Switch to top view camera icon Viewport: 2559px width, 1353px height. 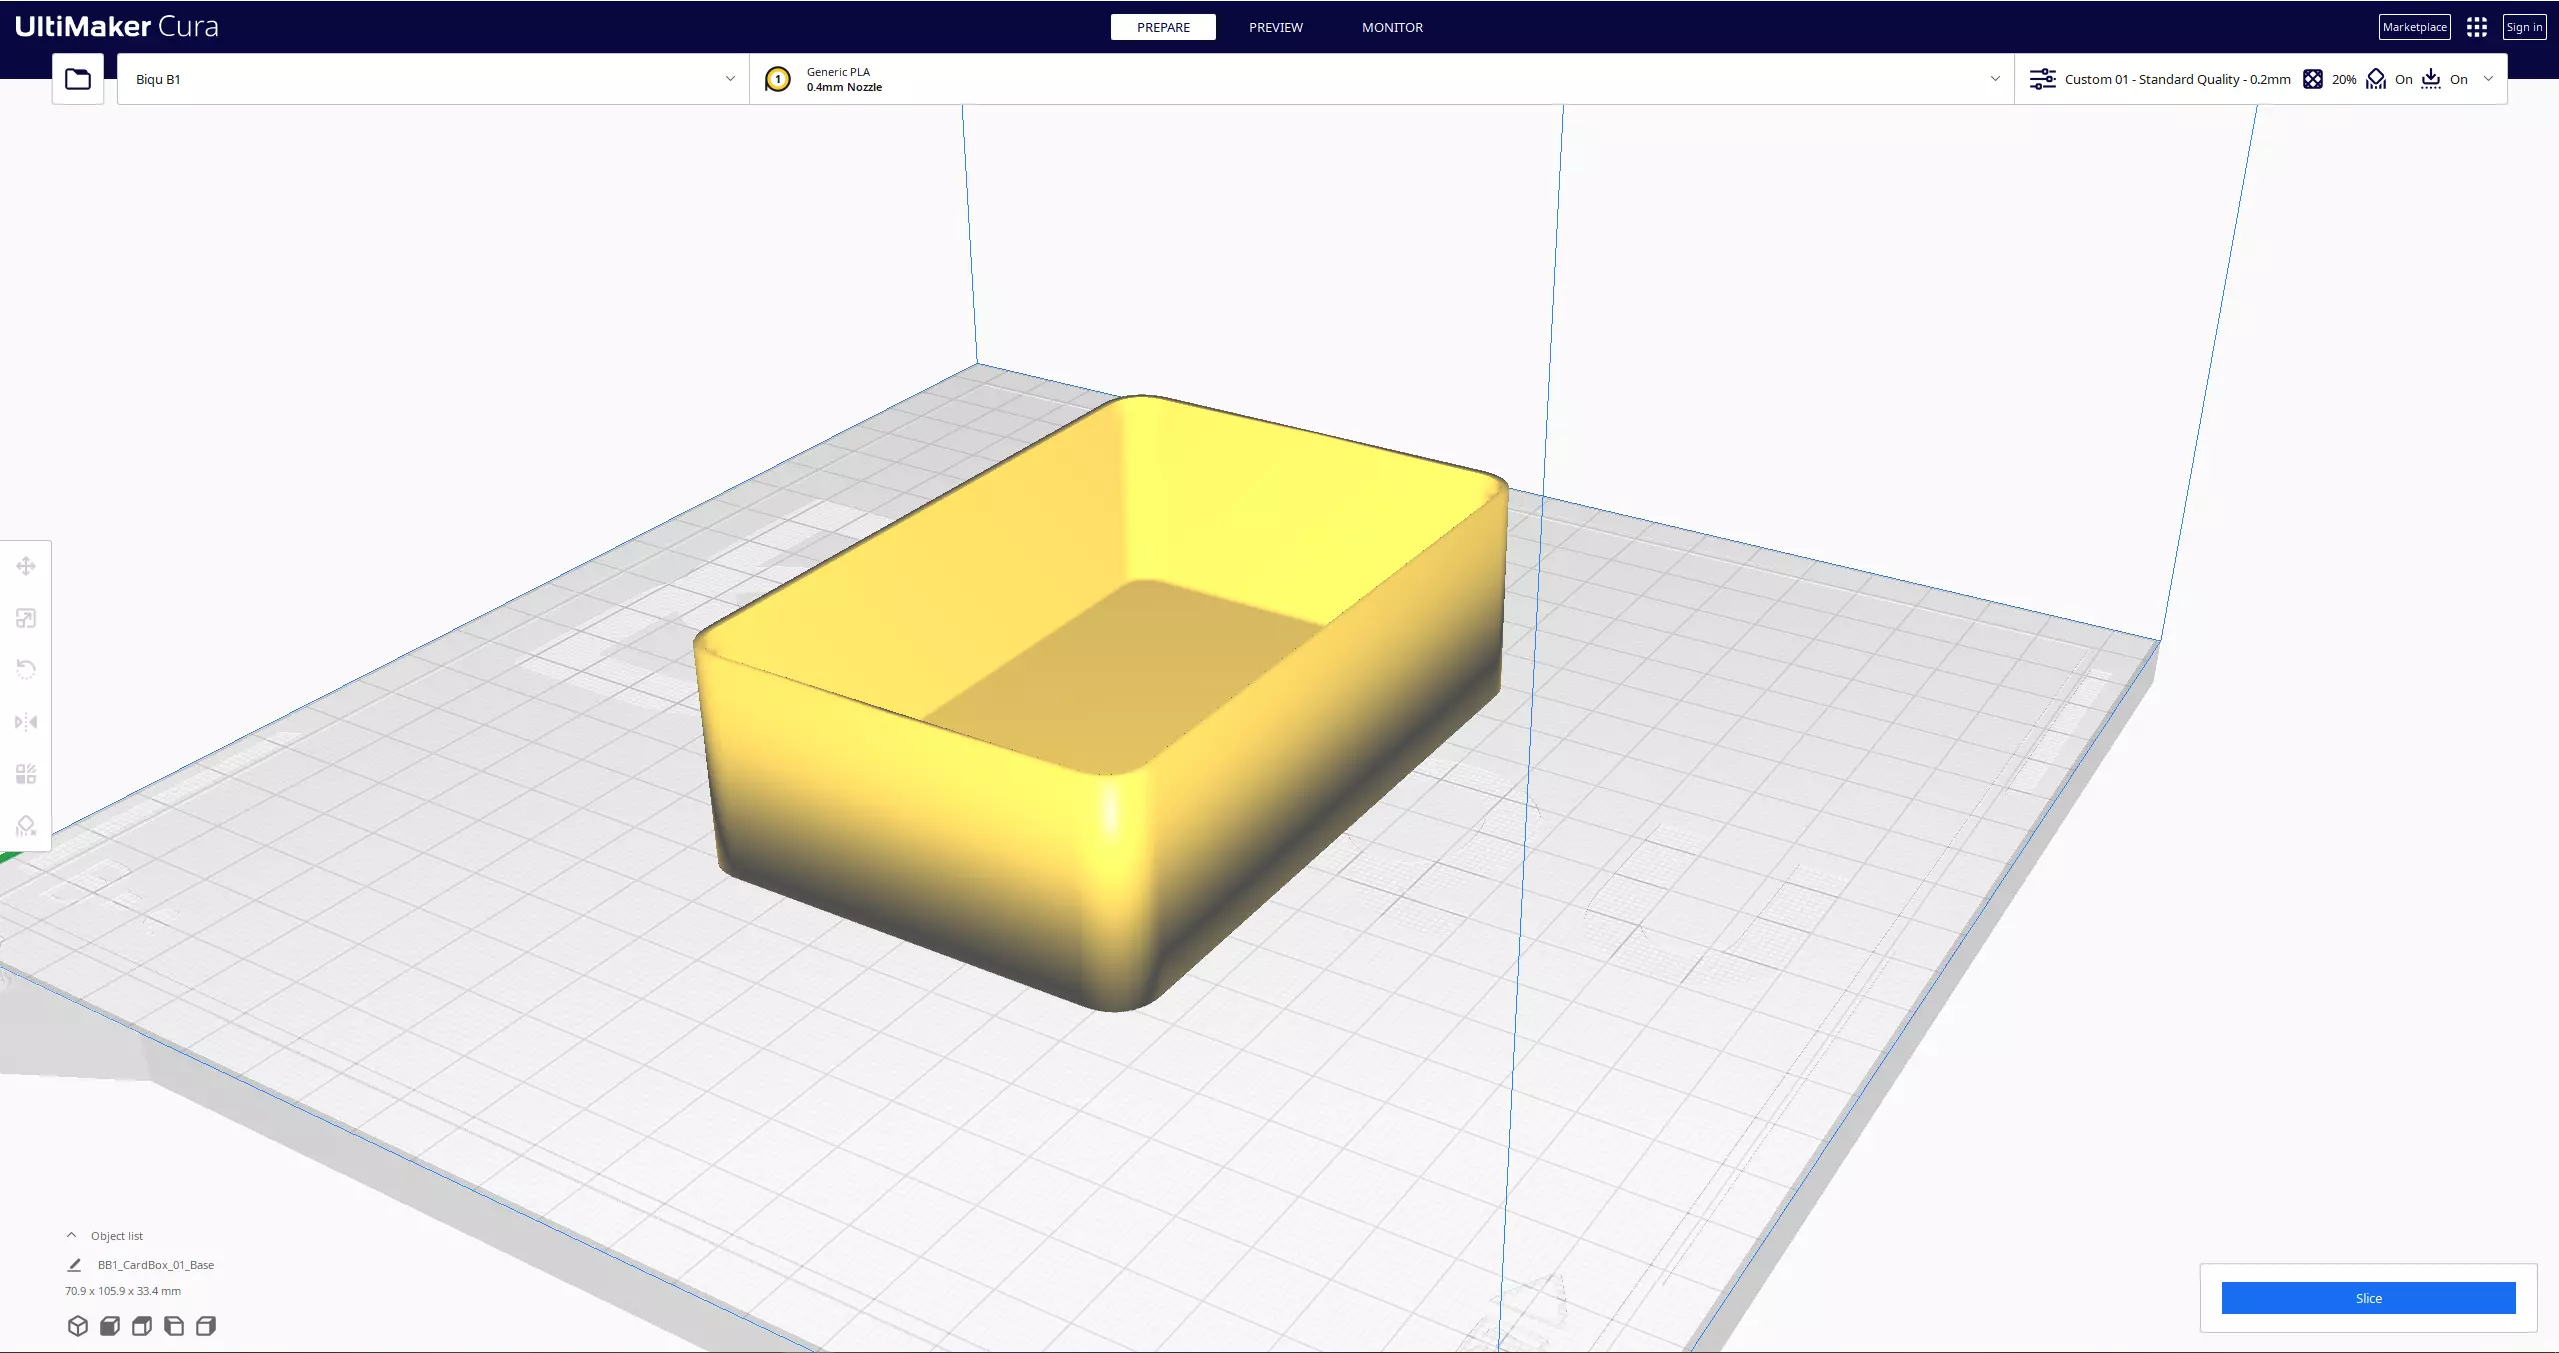[x=142, y=1326]
